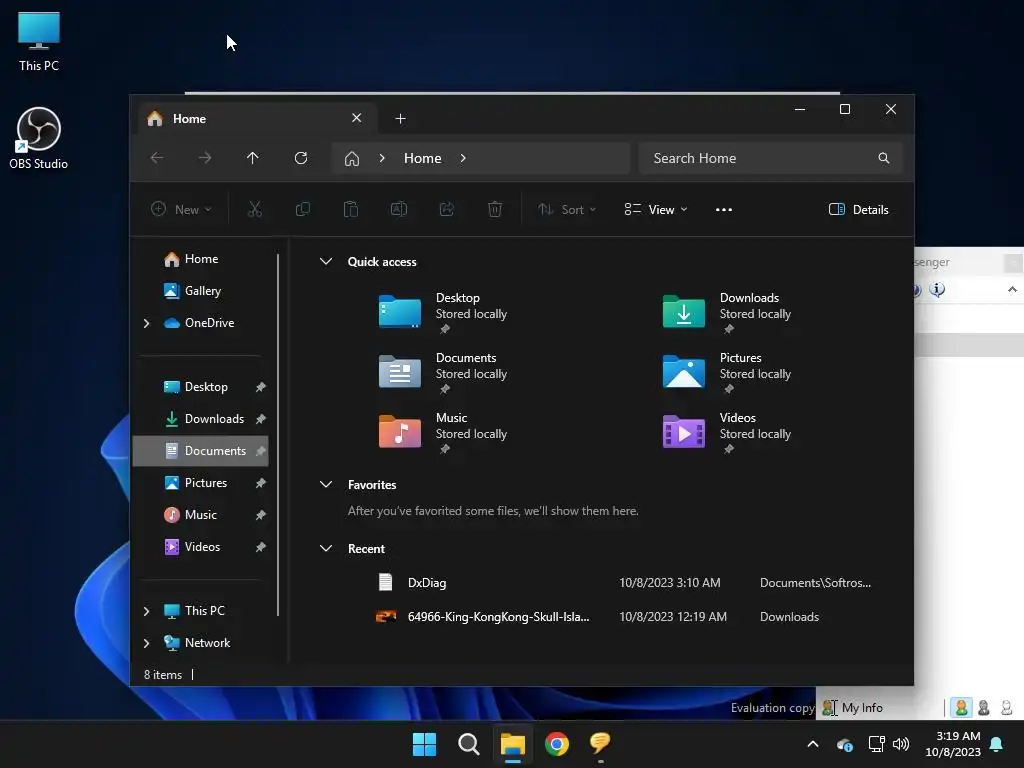The width and height of the screenshot is (1024, 768).
Task: Open the Windows Start menu
Action: [424, 744]
